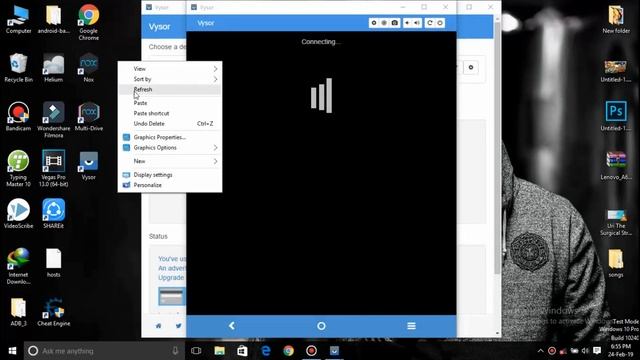Select the Vysor desktop shortcut
The image size is (640, 360).
[89, 166]
